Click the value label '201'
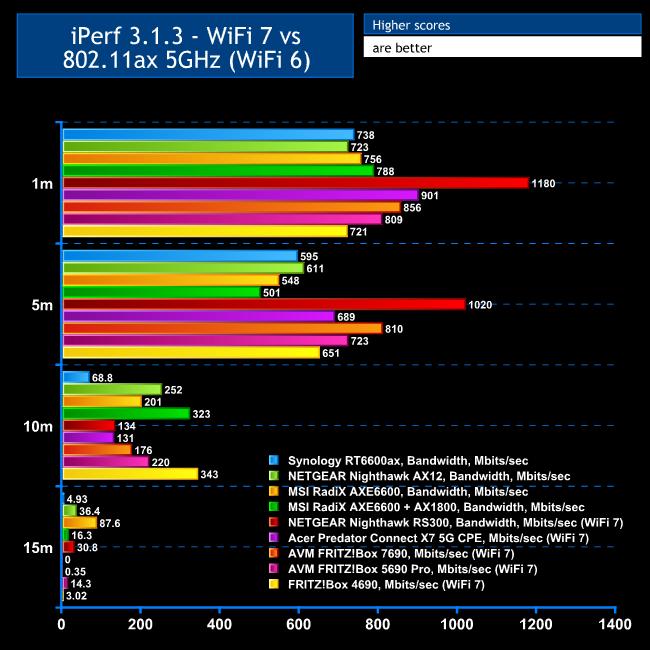The height and width of the screenshot is (650, 650). click(x=153, y=402)
